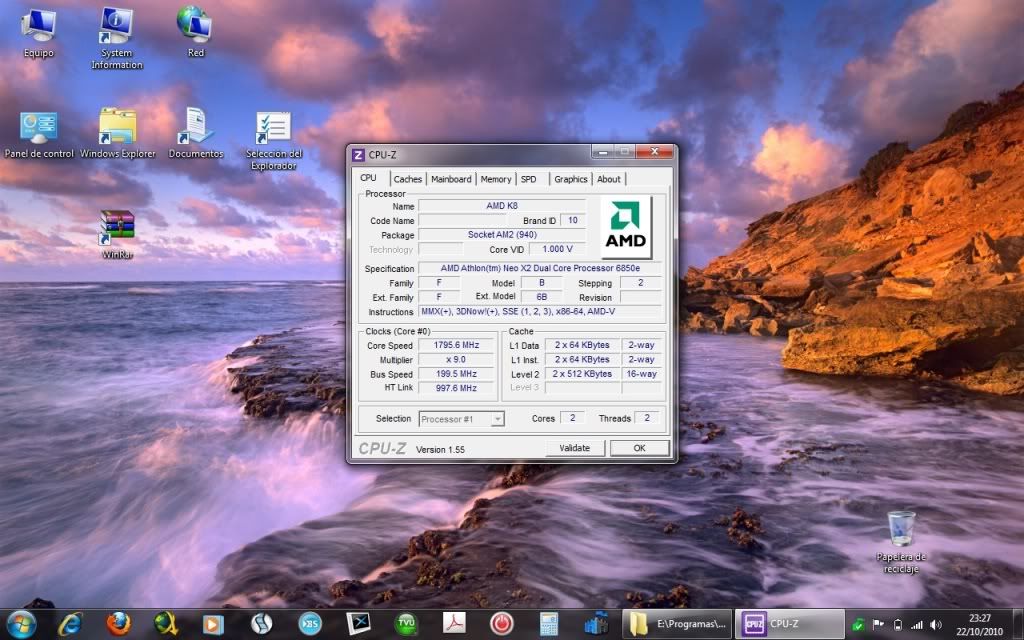
Task: Open the TVU player taskbar icon
Action: 406,624
